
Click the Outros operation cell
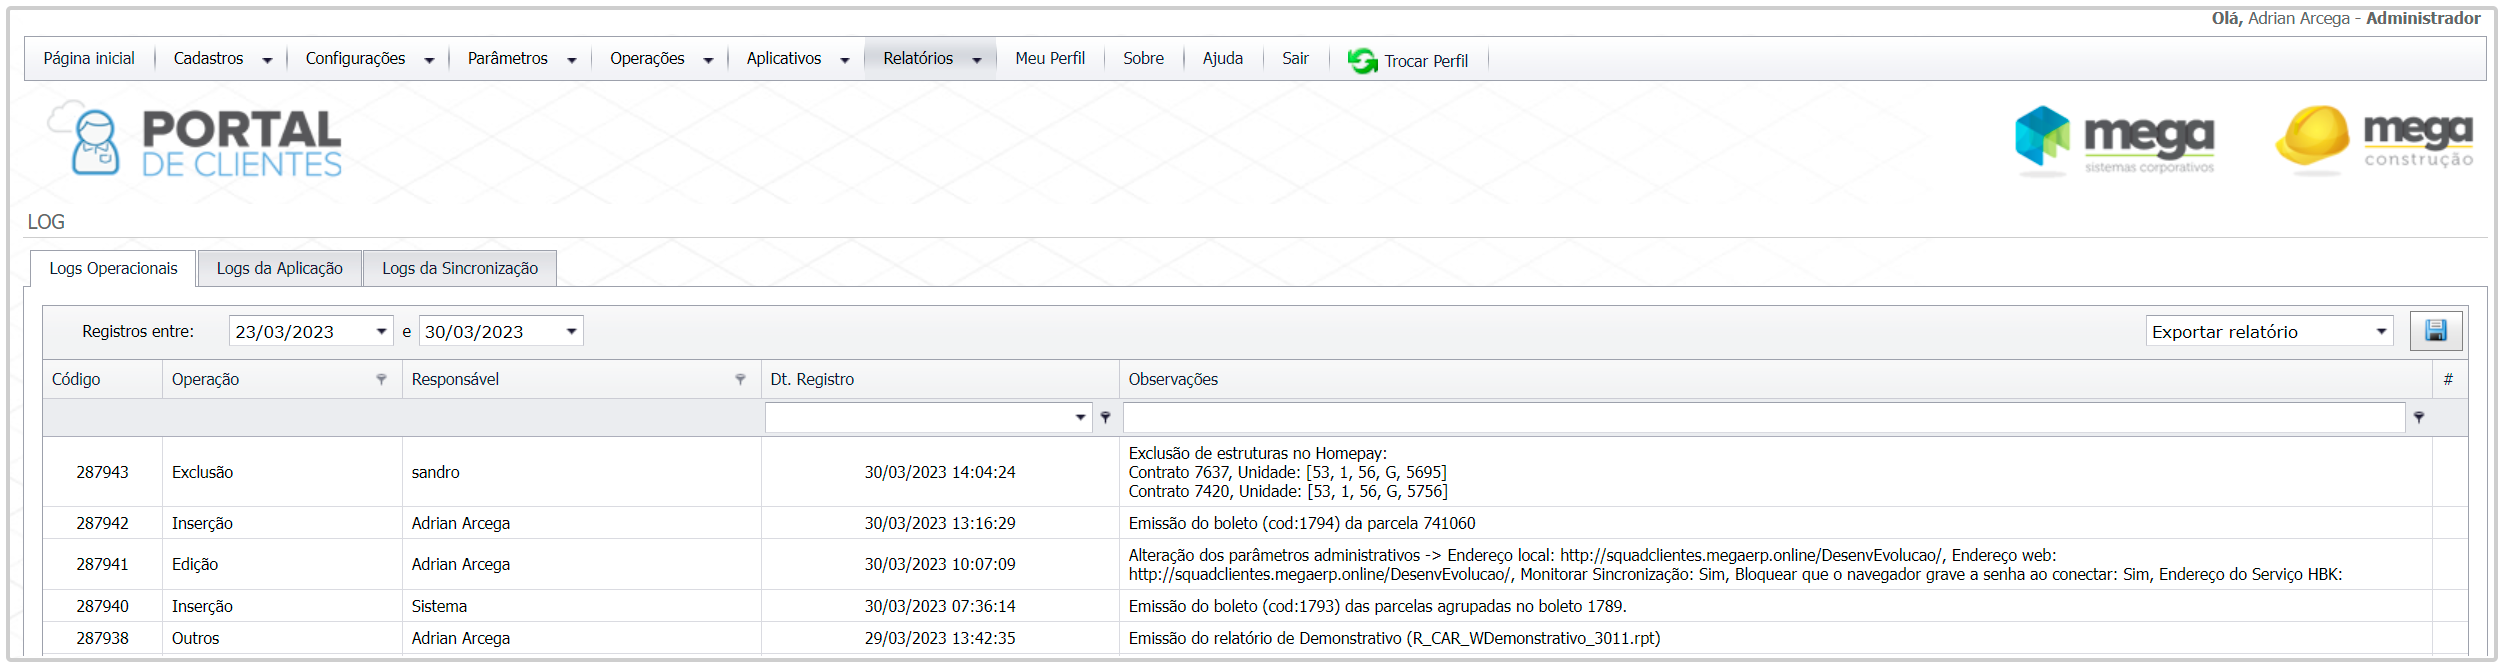click(282, 638)
